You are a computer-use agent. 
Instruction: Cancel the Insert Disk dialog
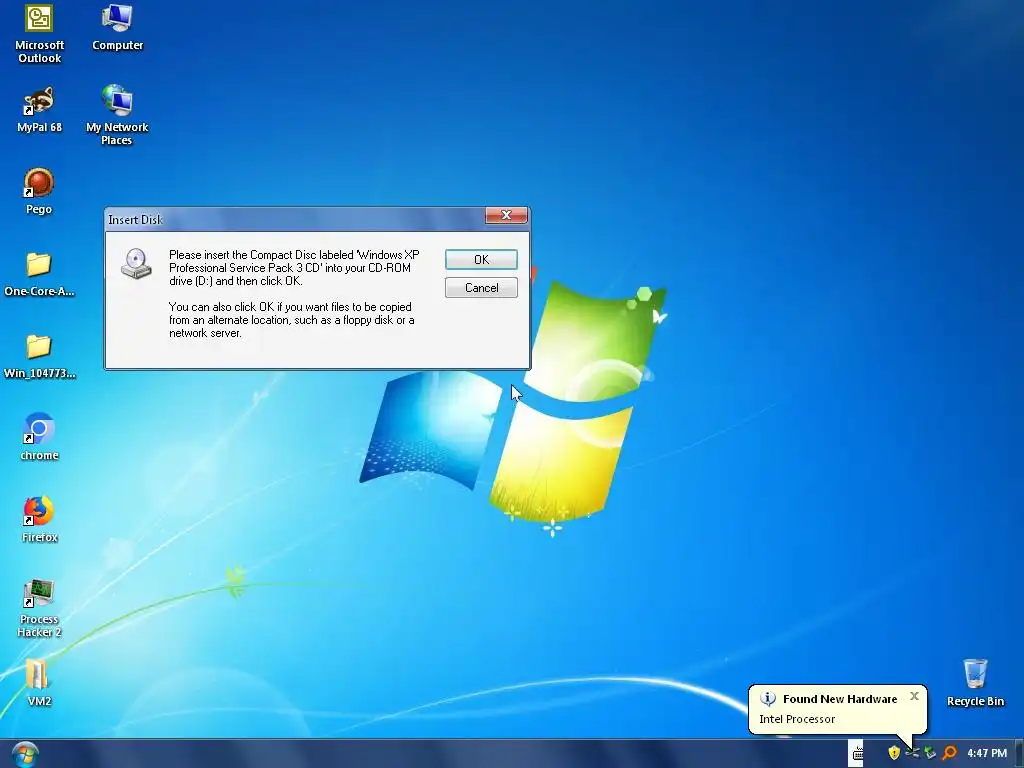(x=481, y=287)
